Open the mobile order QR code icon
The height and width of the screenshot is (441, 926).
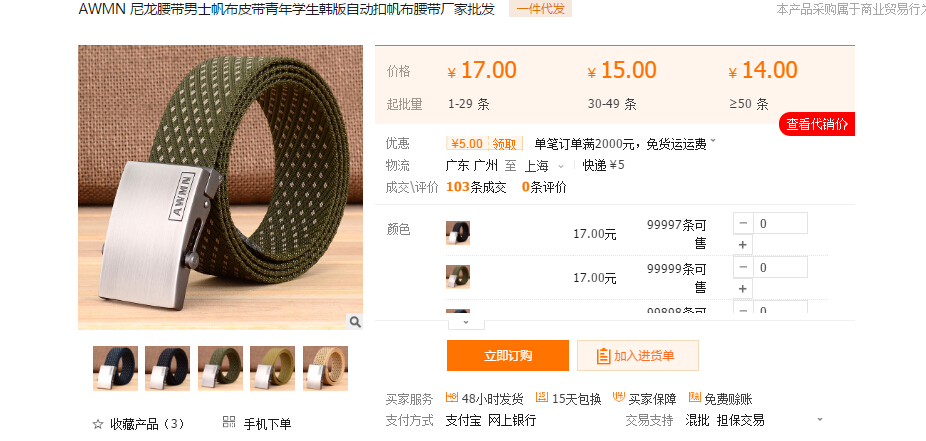[x=229, y=422]
